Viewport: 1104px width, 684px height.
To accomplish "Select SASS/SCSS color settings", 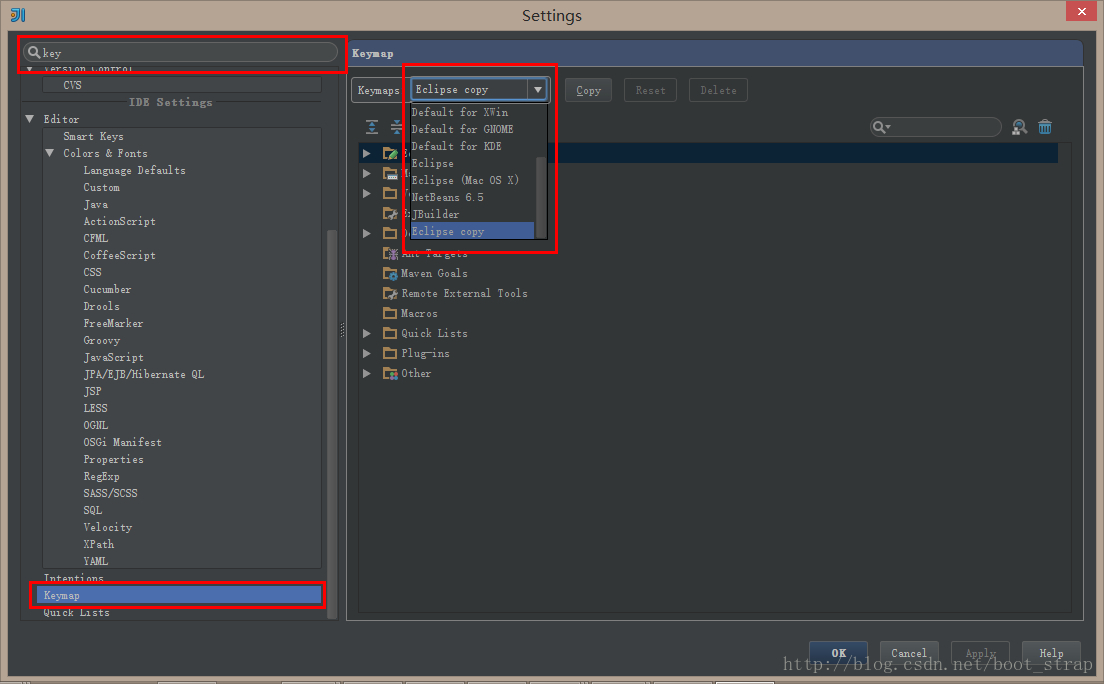I will pos(111,493).
